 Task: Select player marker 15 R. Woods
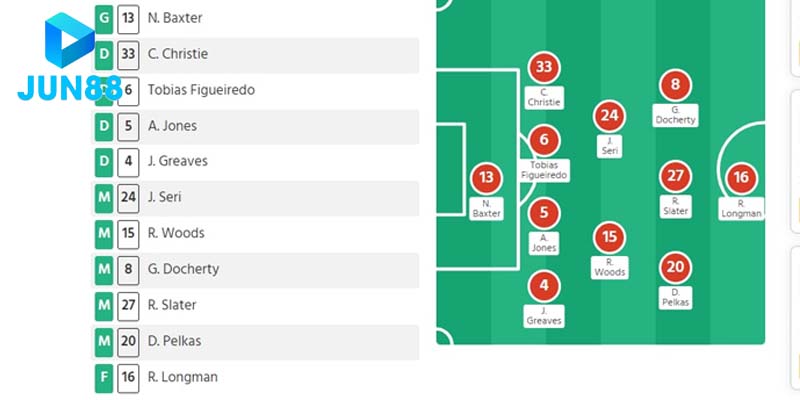(x=609, y=237)
